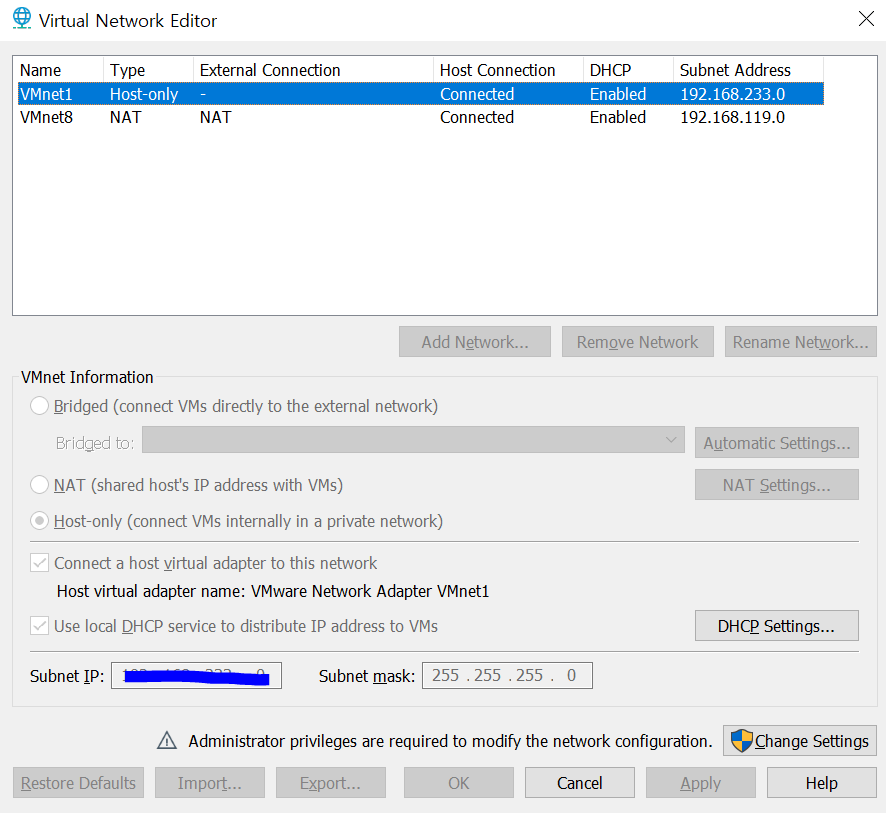Click the OK button

(x=459, y=782)
